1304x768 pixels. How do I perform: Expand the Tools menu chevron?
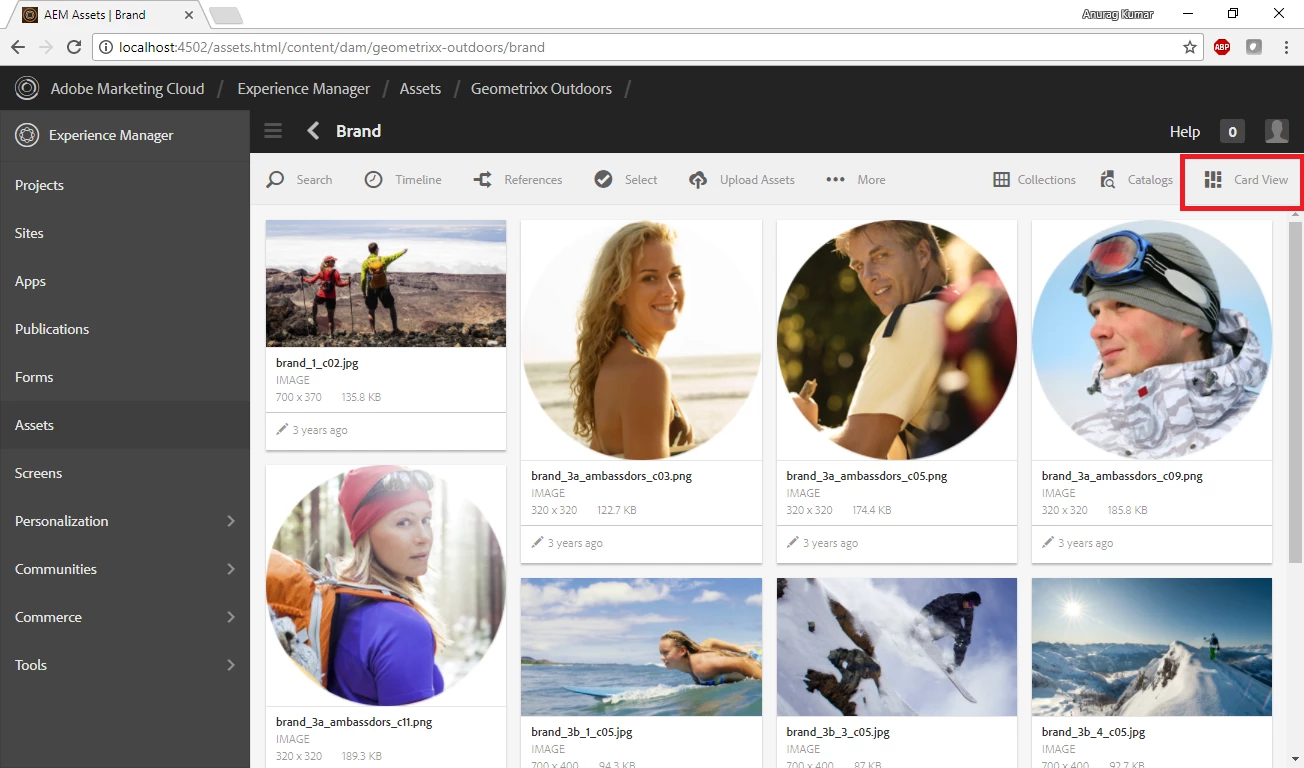click(x=231, y=665)
